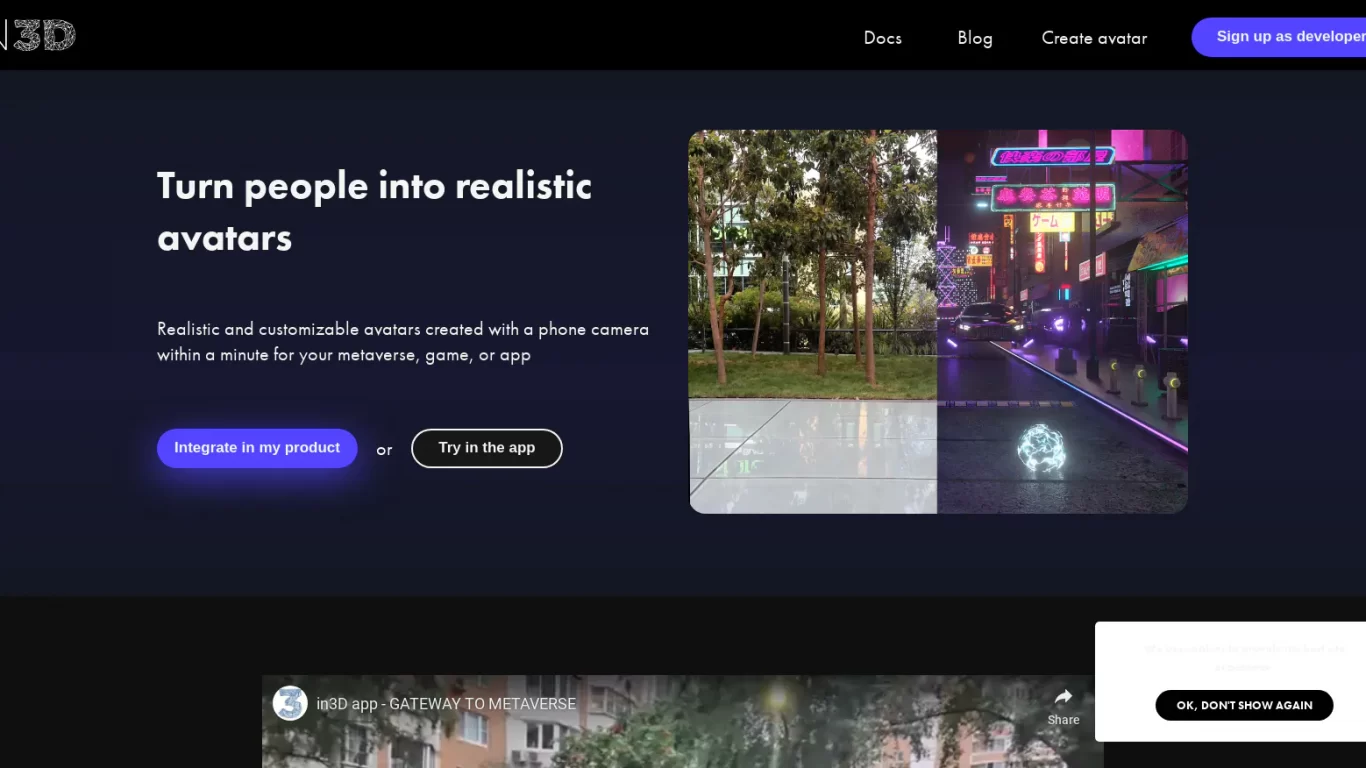Click the in3D channel avatar on the video

pyautogui.click(x=290, y=703)
